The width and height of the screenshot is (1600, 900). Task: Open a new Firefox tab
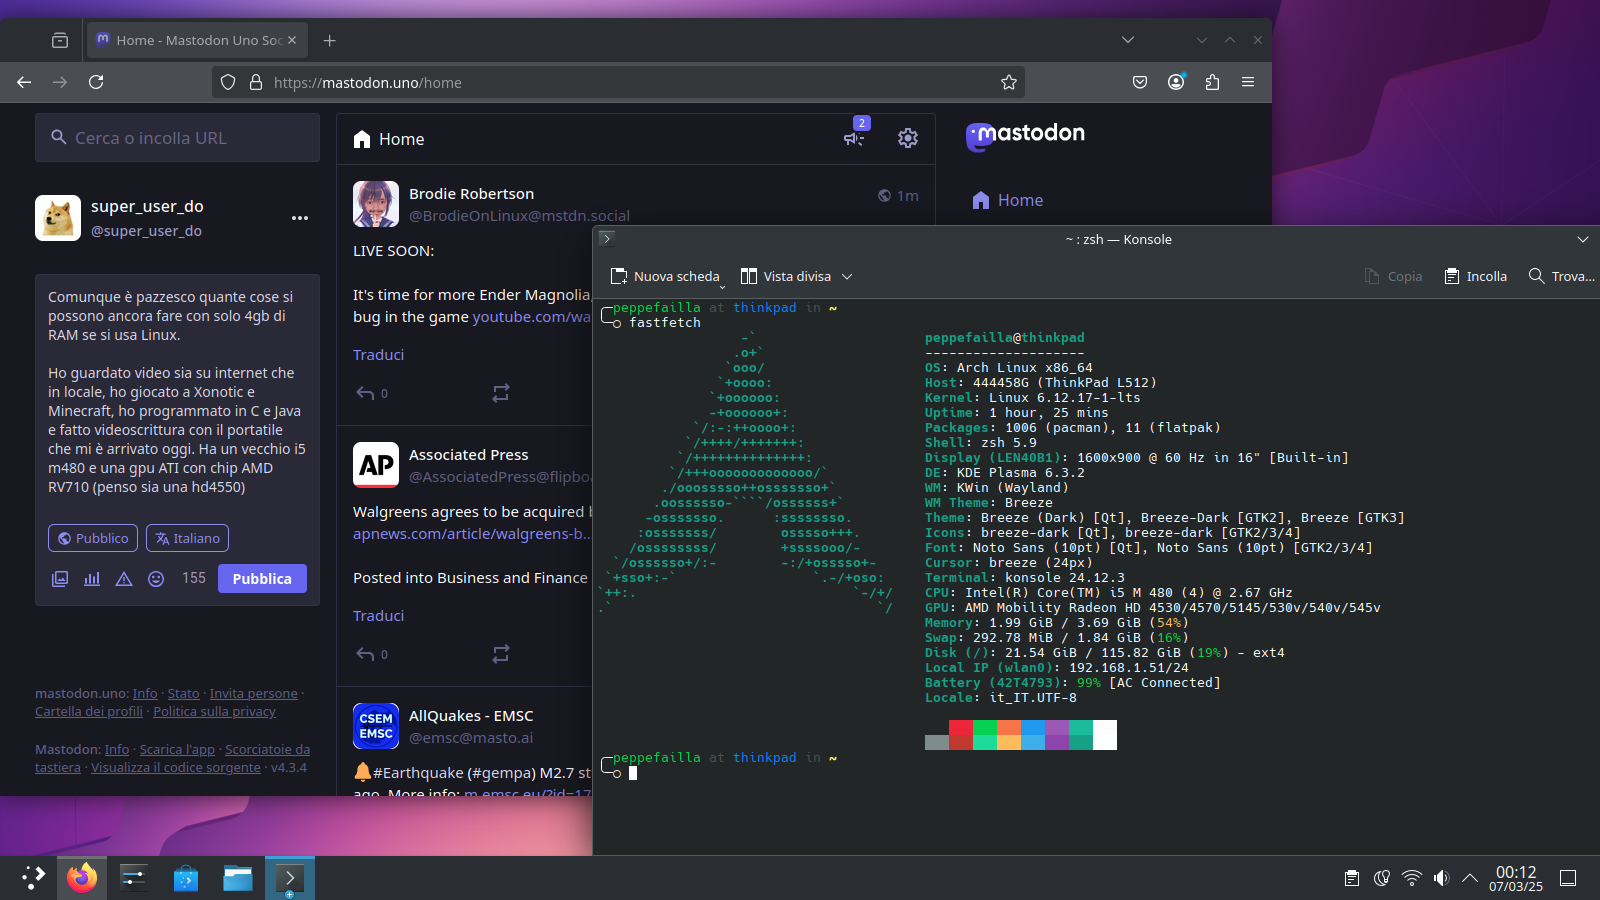point(330,40)
